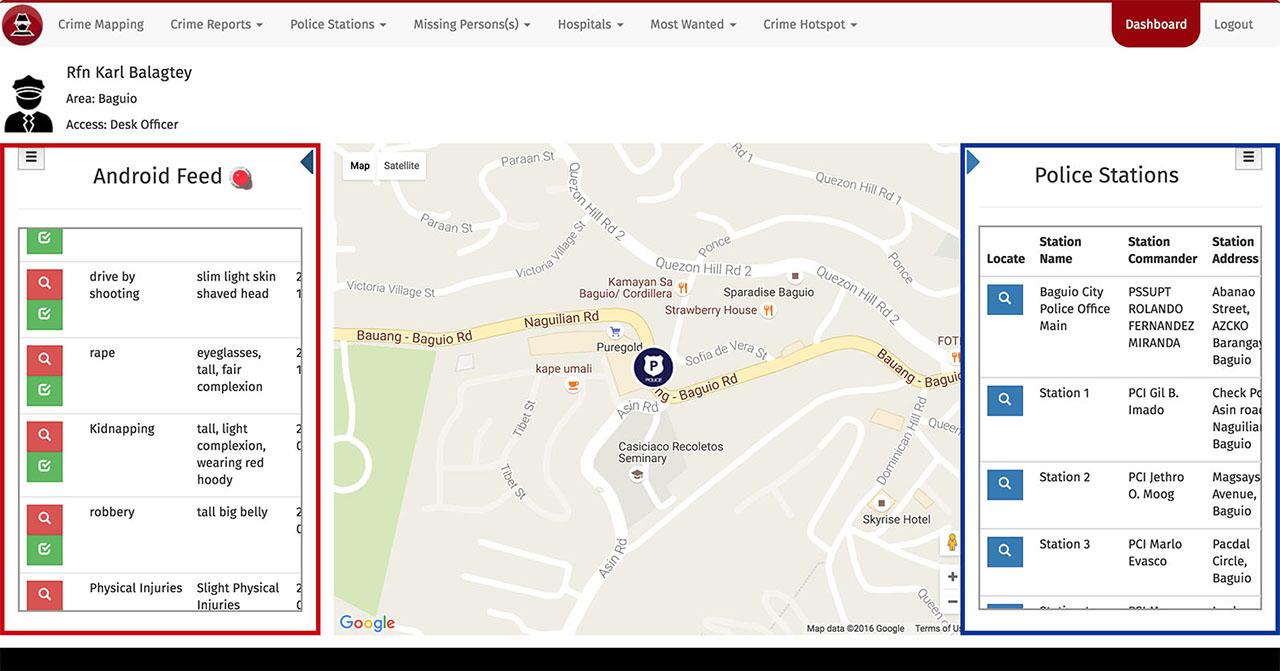Click the Logout link
The image size is (1280, 671).
click(x=1233, y=24)
